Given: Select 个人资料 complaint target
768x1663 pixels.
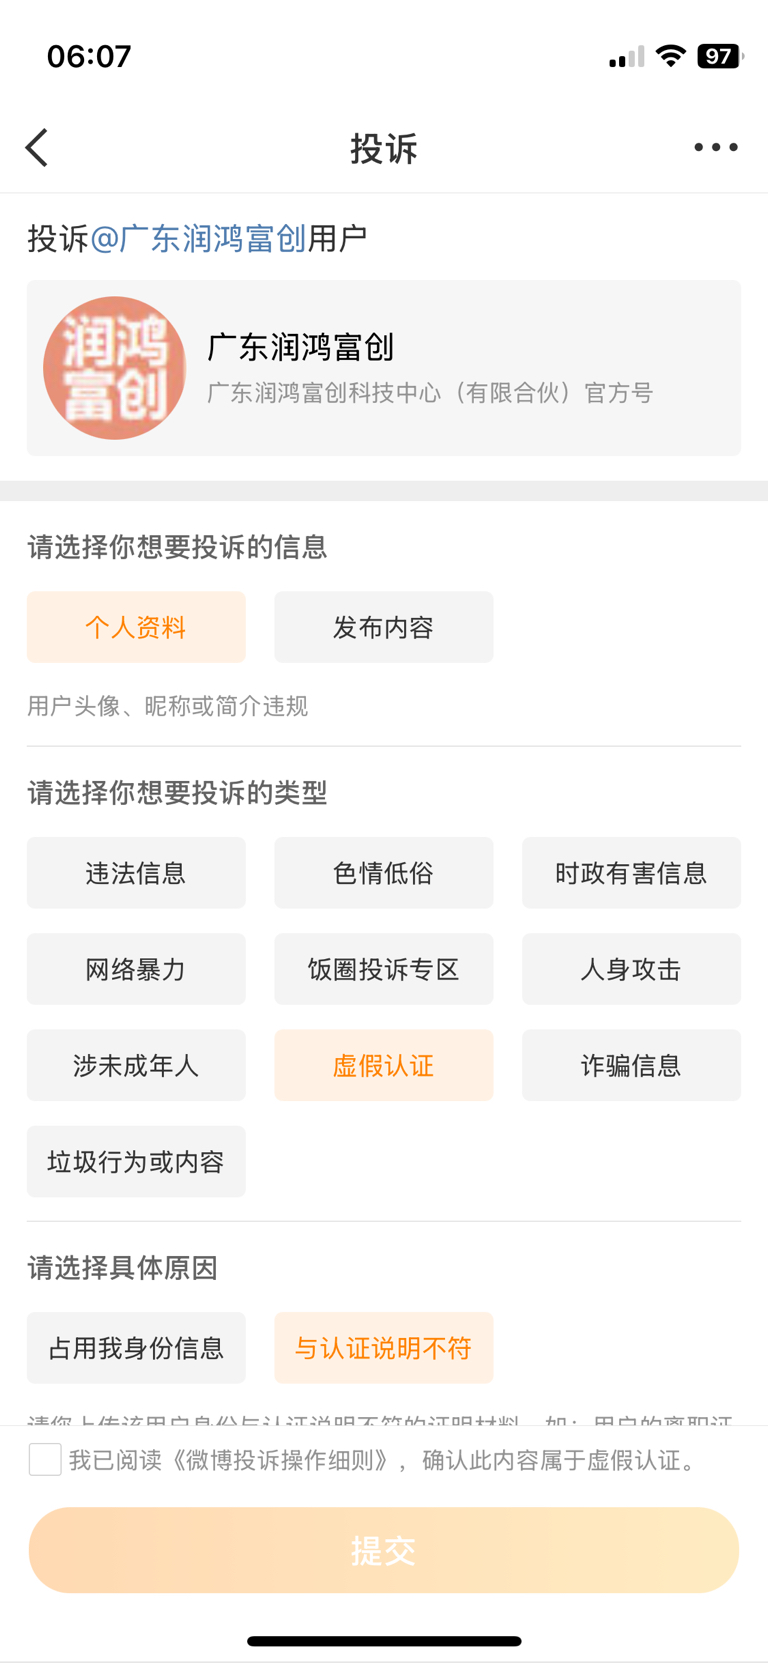Looking at the screenshot, I should coord(136,627).
